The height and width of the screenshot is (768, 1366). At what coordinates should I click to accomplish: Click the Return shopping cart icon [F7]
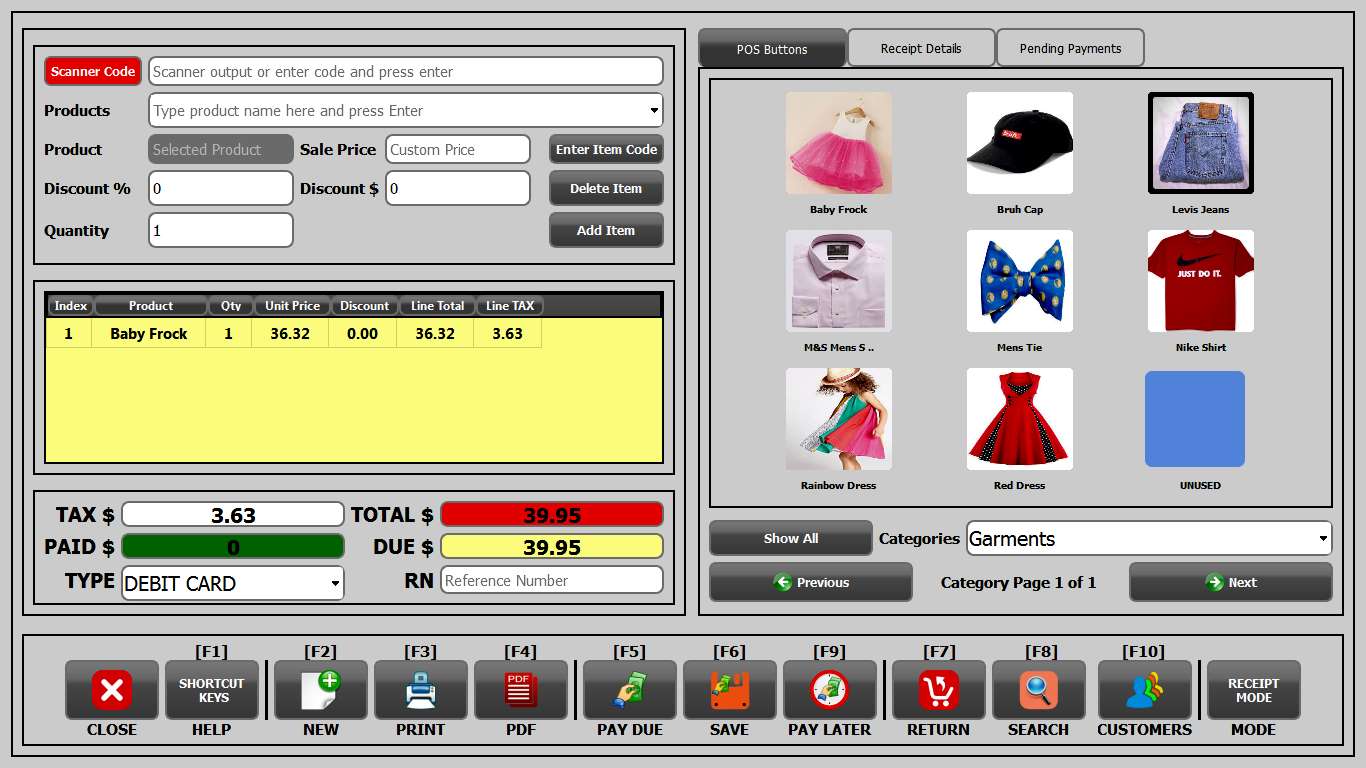pos(937,690)
